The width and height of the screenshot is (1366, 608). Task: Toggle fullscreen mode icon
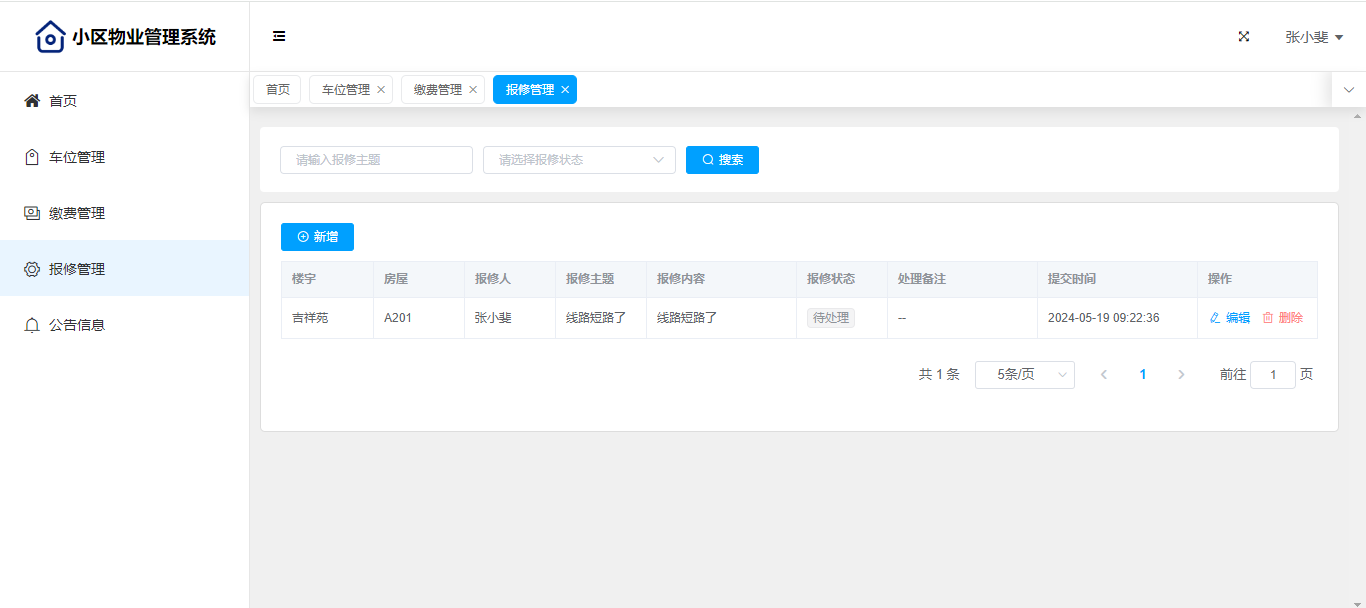pos(1244,37)
